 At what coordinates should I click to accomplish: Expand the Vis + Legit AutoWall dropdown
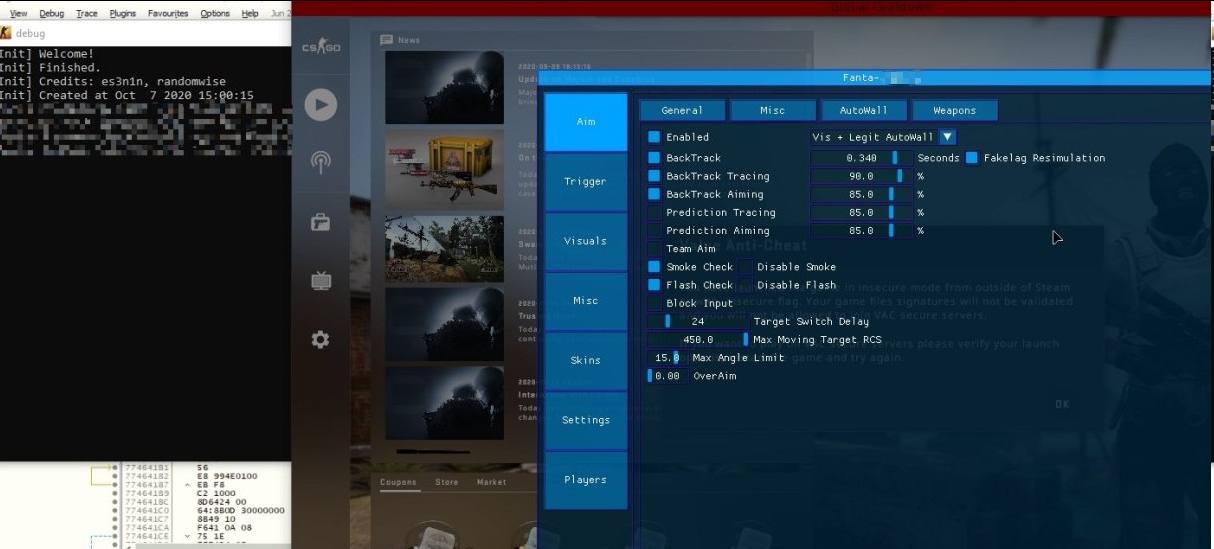point(948,137)
